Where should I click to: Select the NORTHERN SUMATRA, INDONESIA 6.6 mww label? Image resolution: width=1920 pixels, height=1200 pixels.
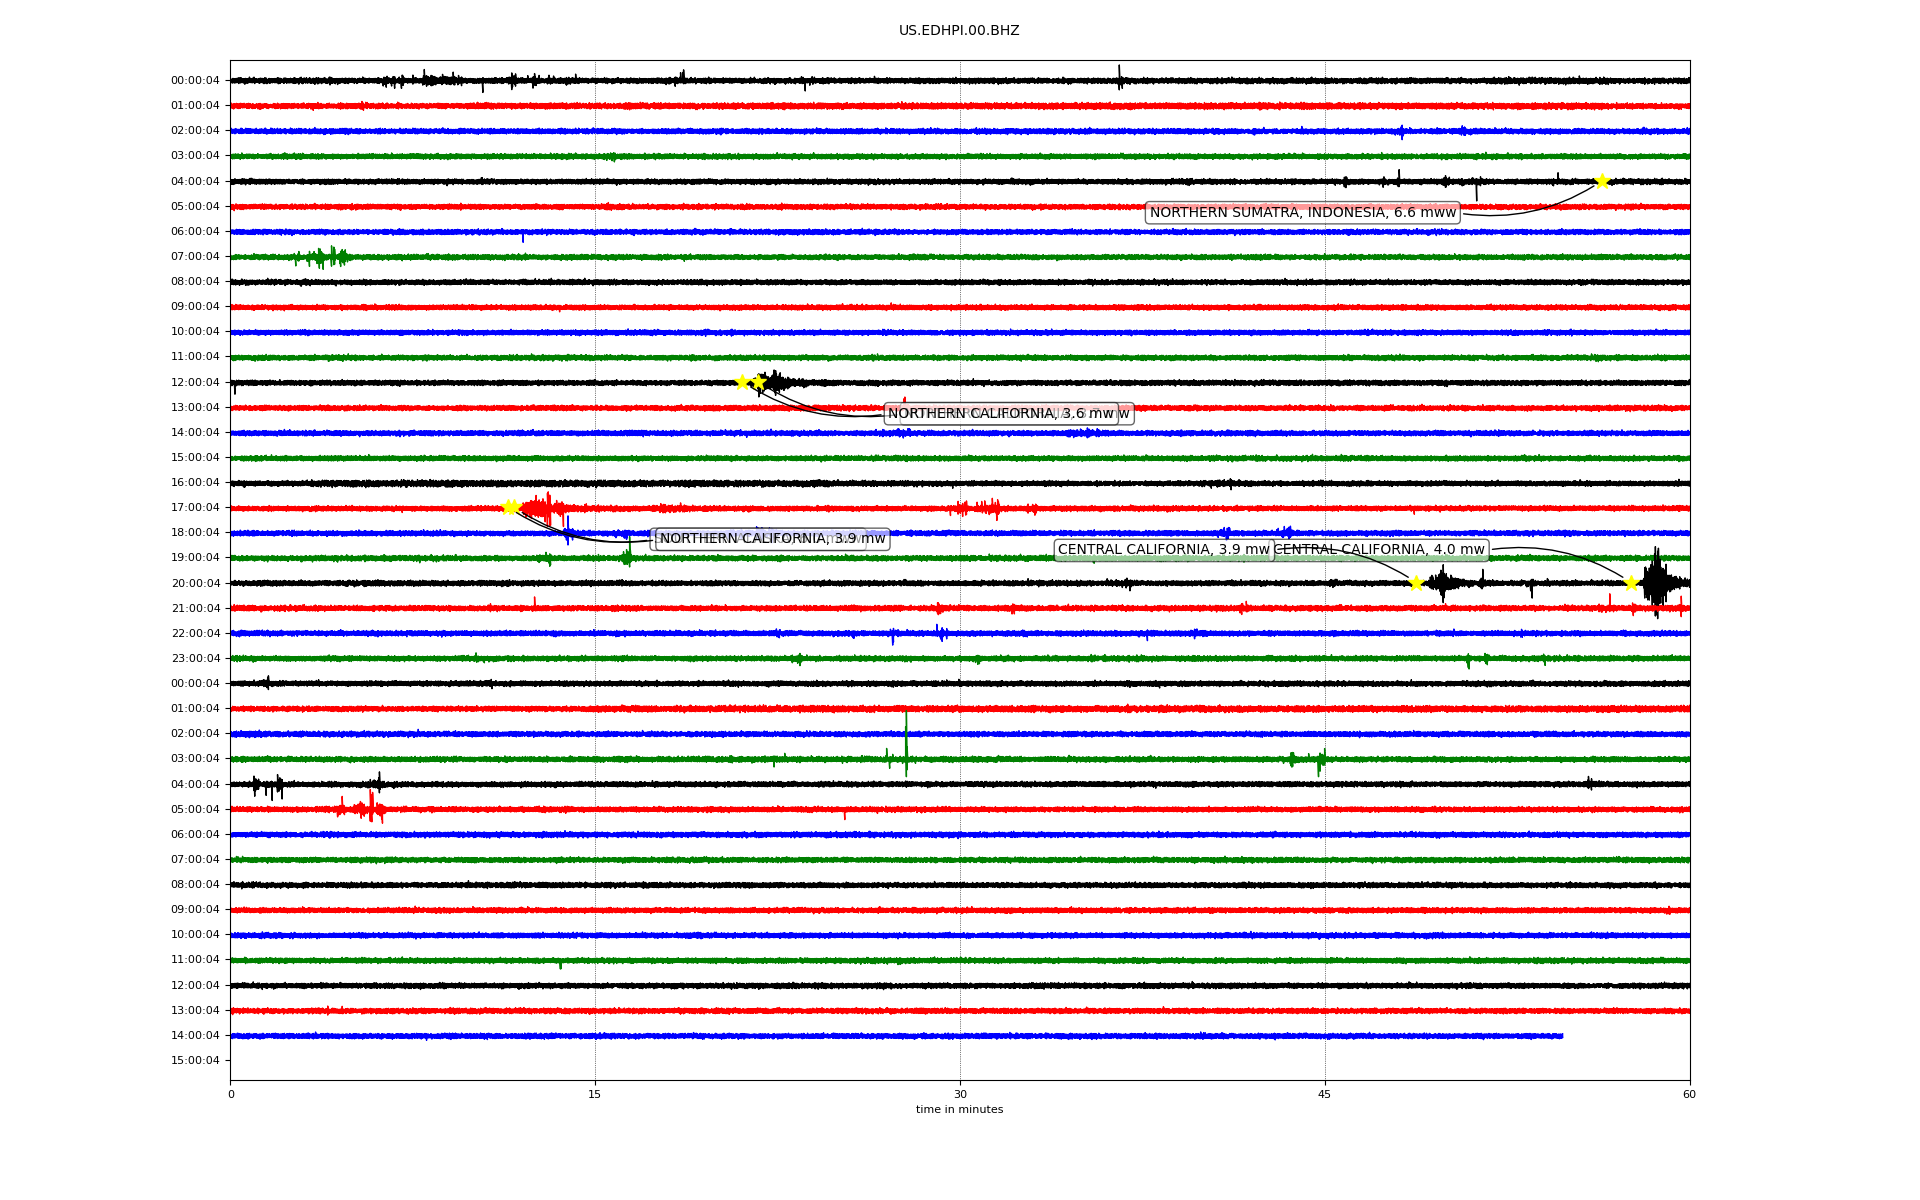pyautogui.click(x=1302, y=212)
